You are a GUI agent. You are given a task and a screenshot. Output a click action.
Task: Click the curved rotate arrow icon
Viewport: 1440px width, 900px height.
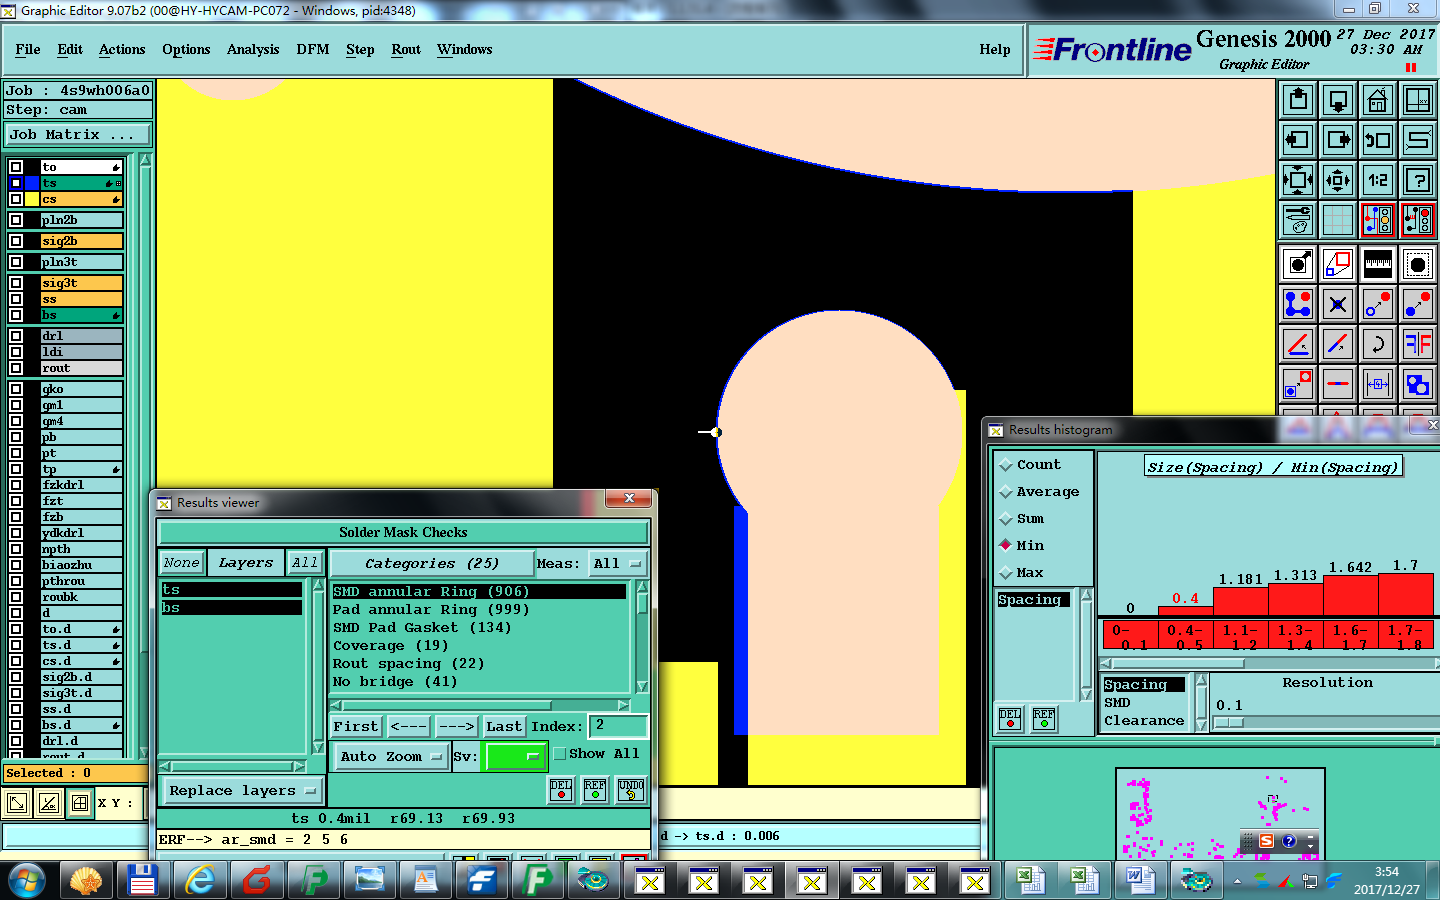[x=1377, y=343]
